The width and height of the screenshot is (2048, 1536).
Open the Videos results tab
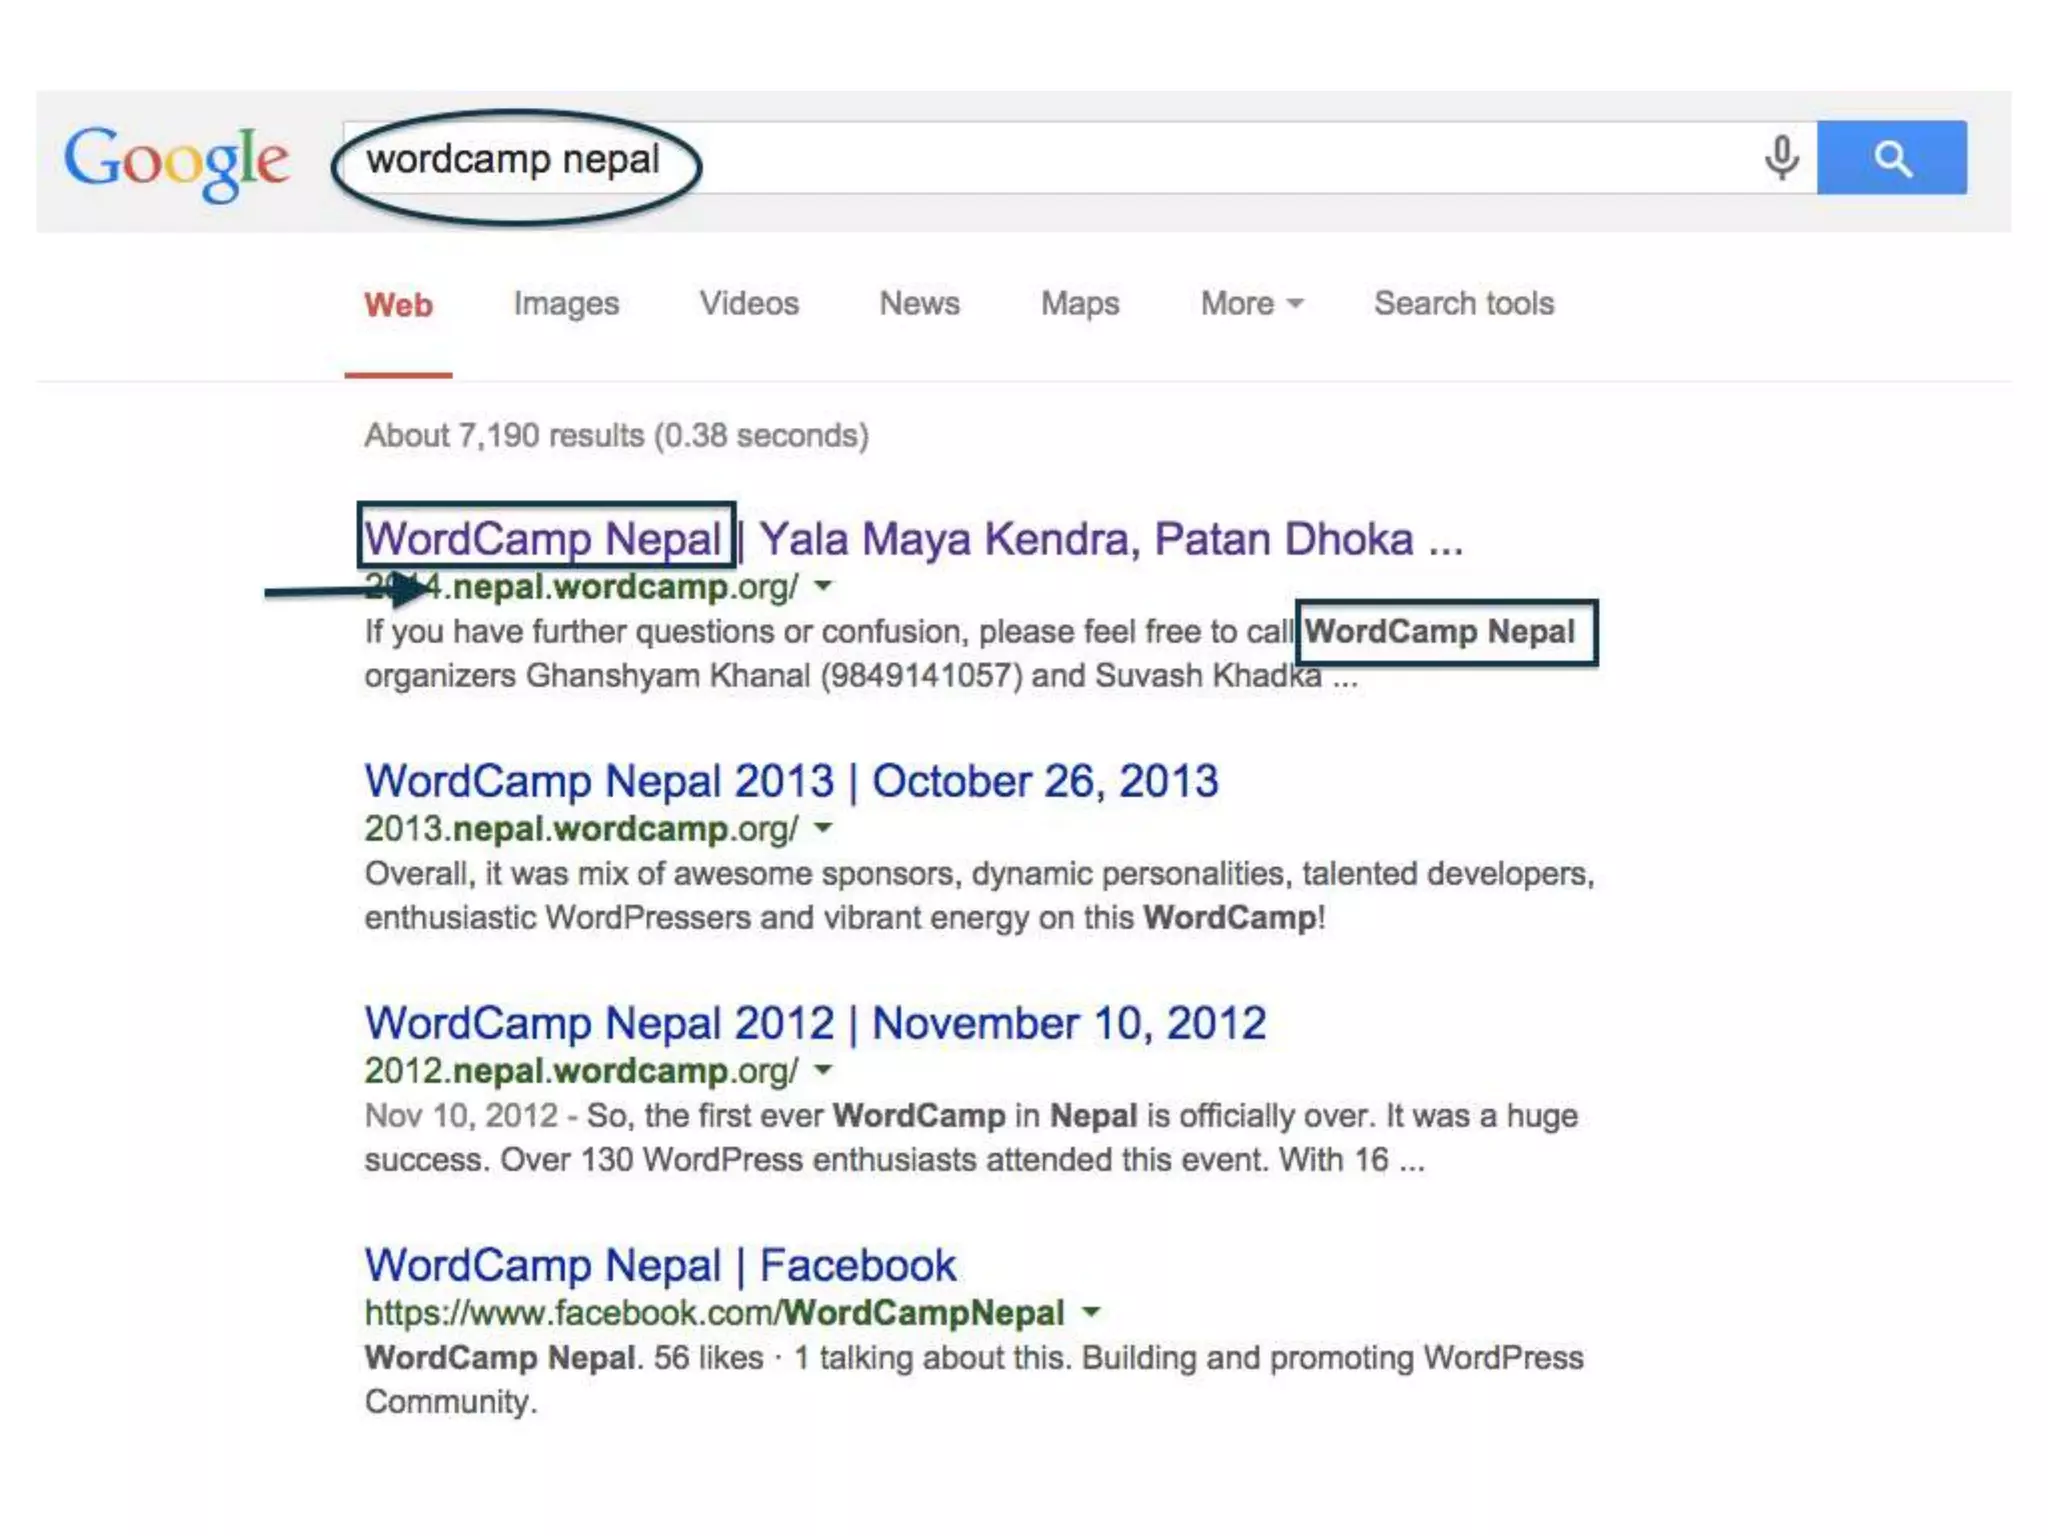click(749, 303)
